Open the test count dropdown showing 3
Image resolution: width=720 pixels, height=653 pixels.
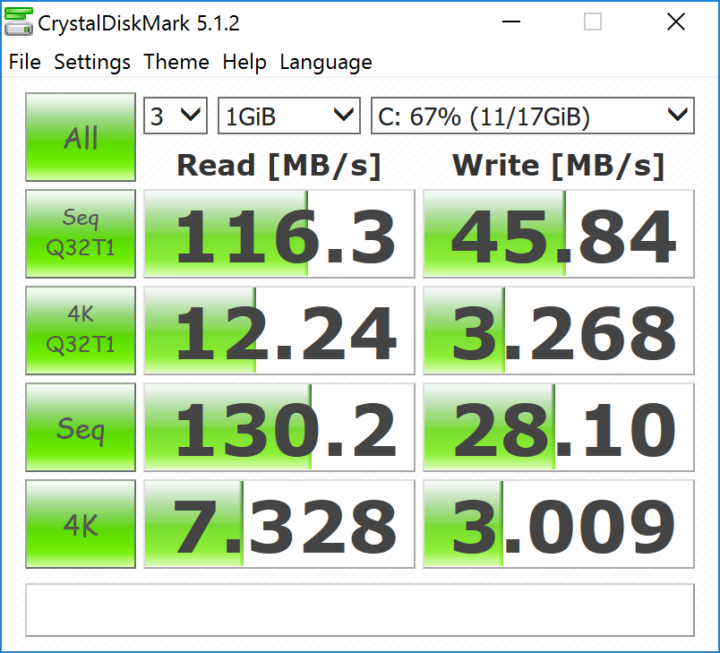(x=175, y=116)
